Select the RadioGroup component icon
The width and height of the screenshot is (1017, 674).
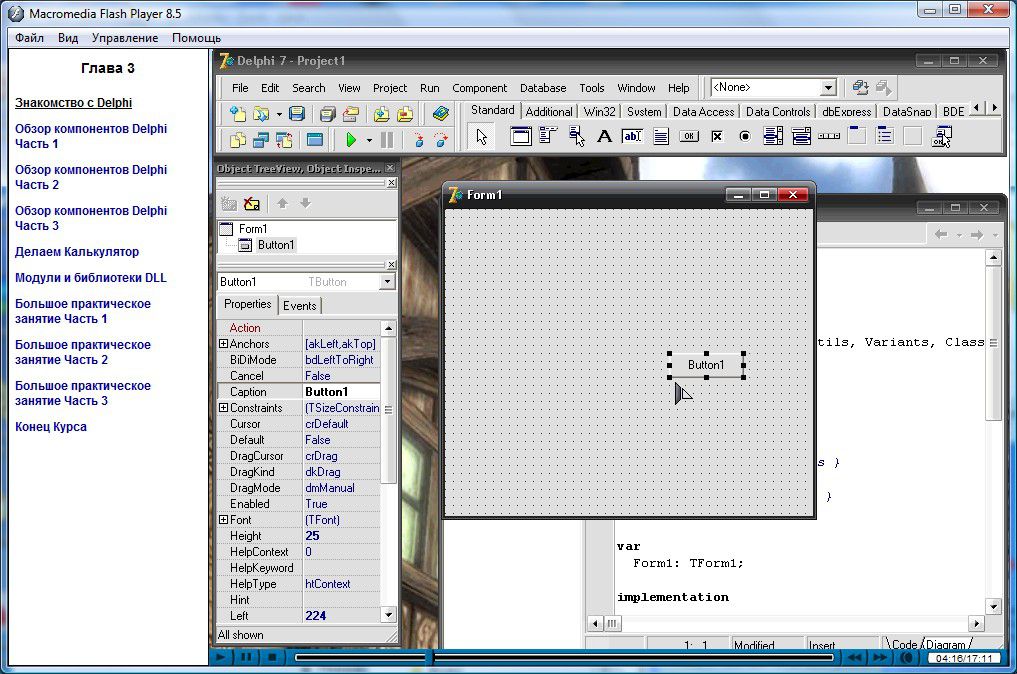[885, 136]
